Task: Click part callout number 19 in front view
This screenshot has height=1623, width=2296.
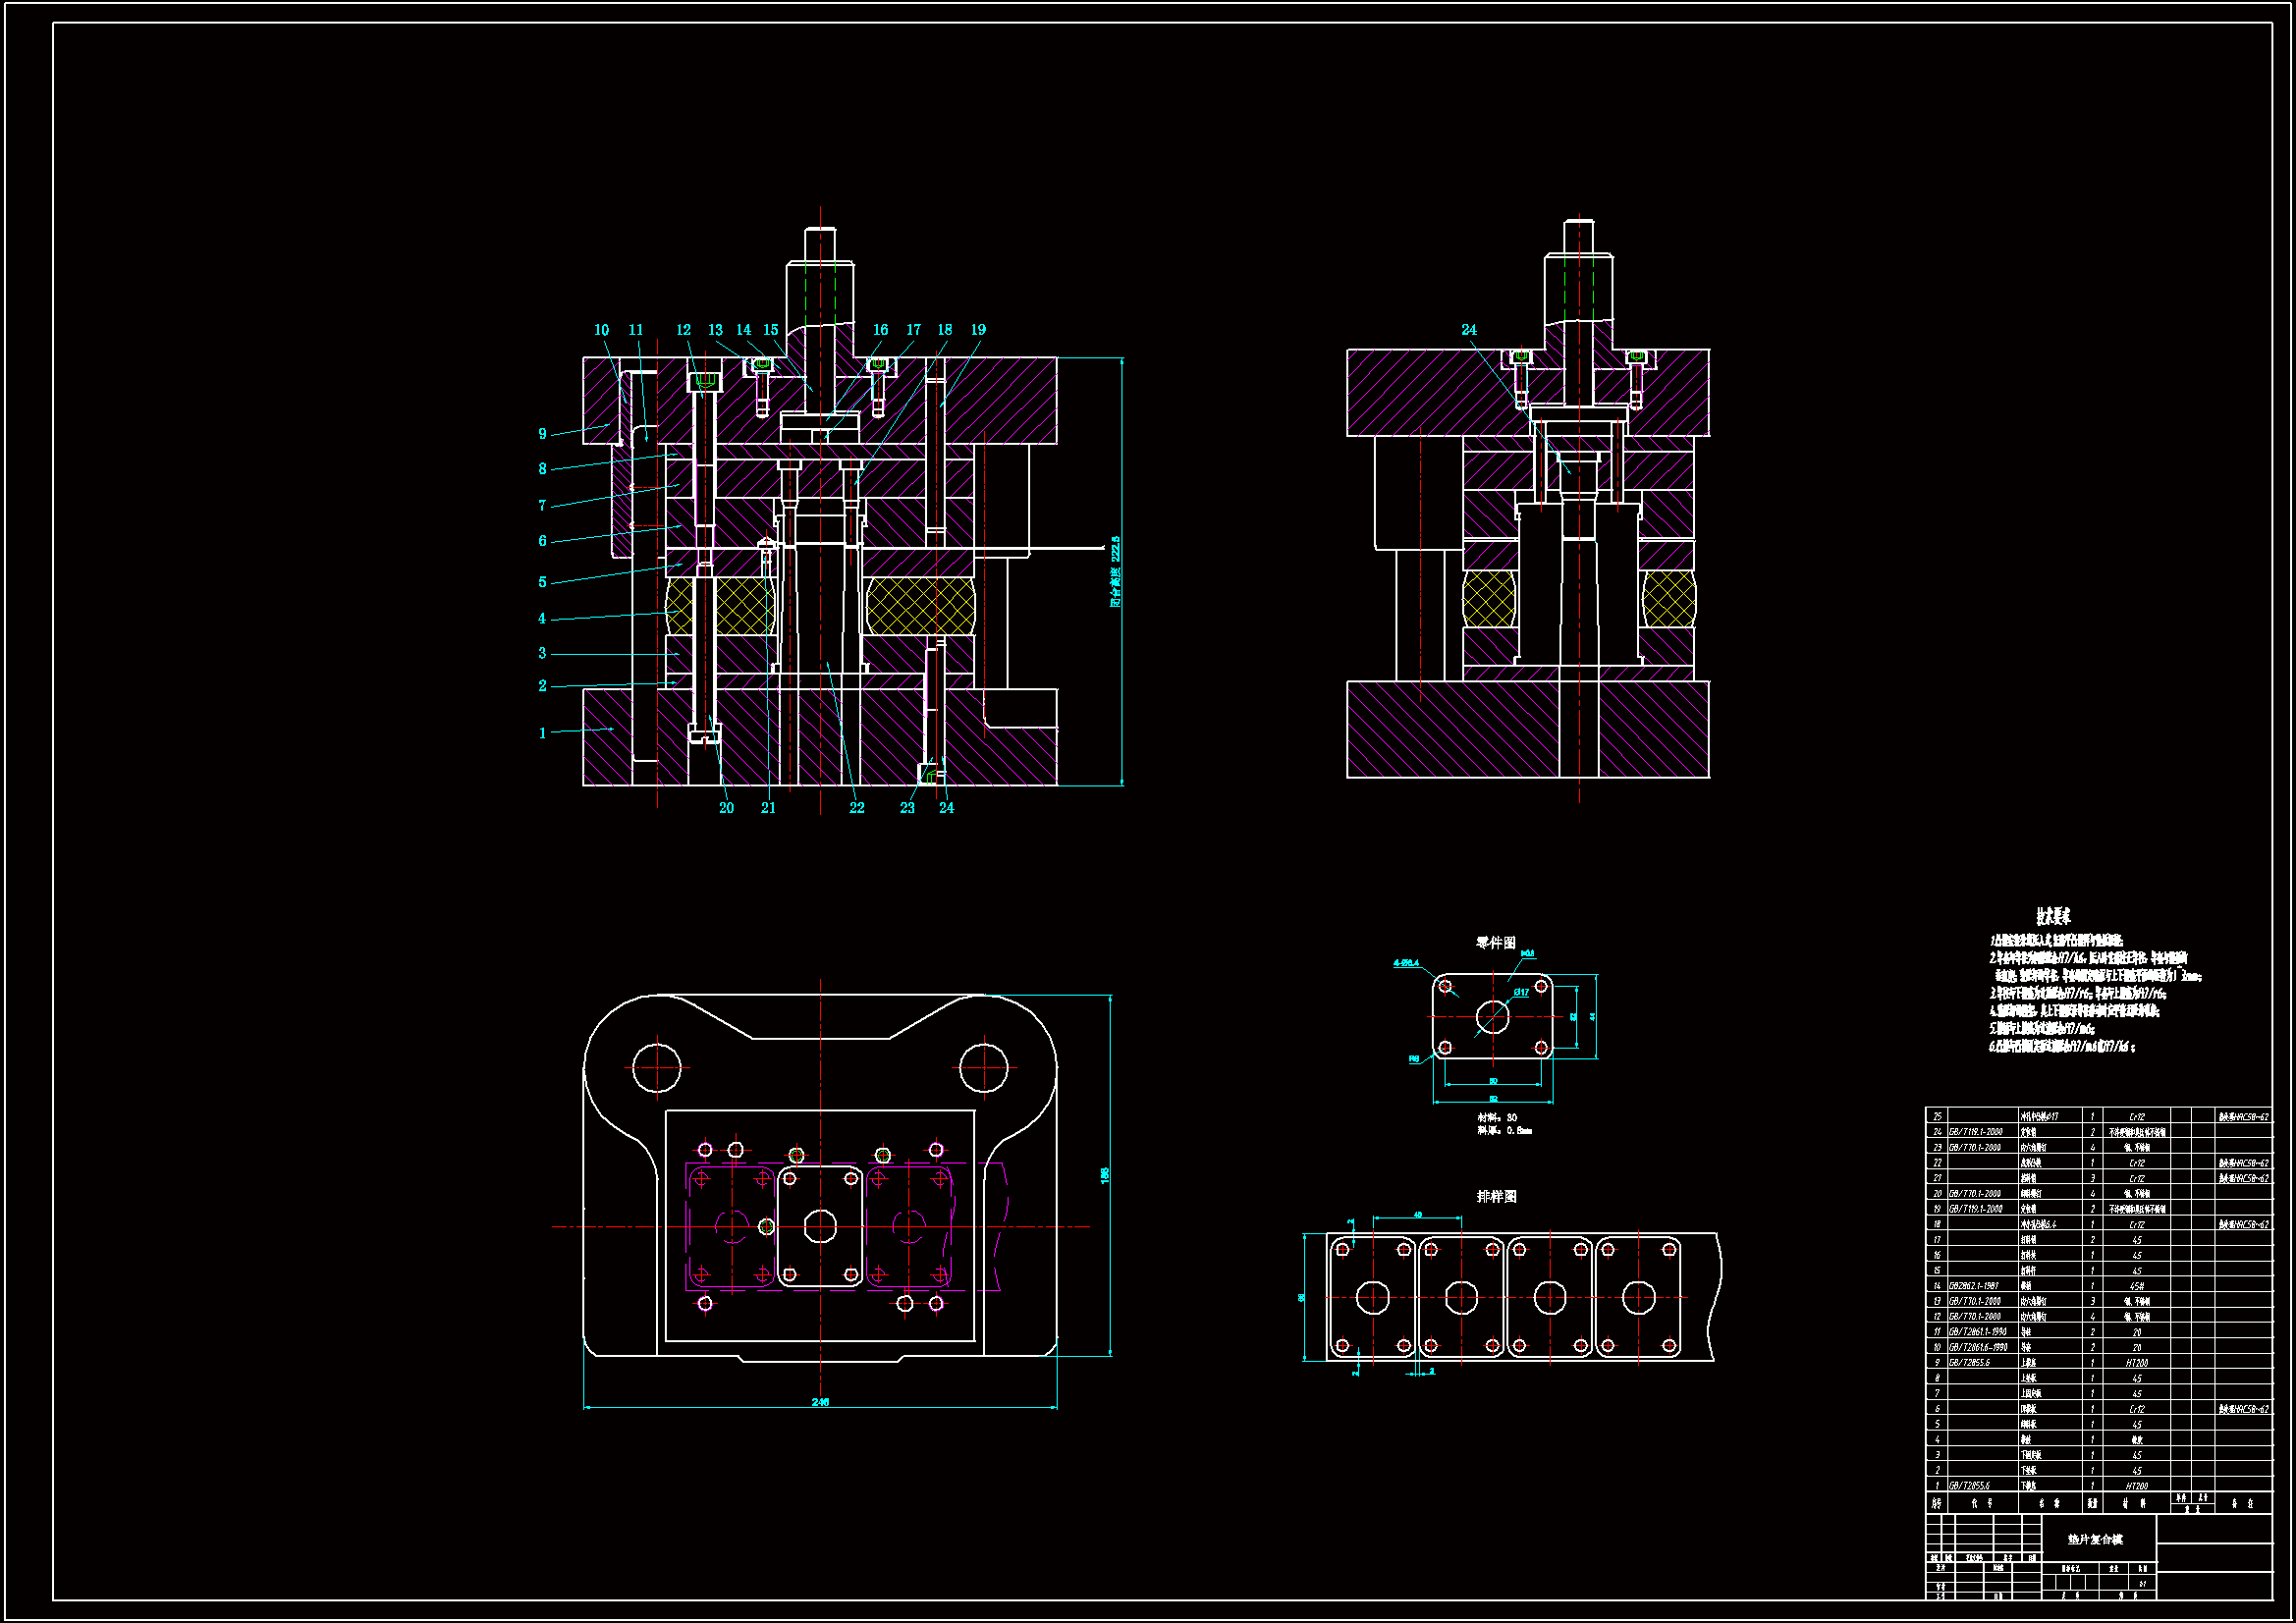Action: pos(978,330)
